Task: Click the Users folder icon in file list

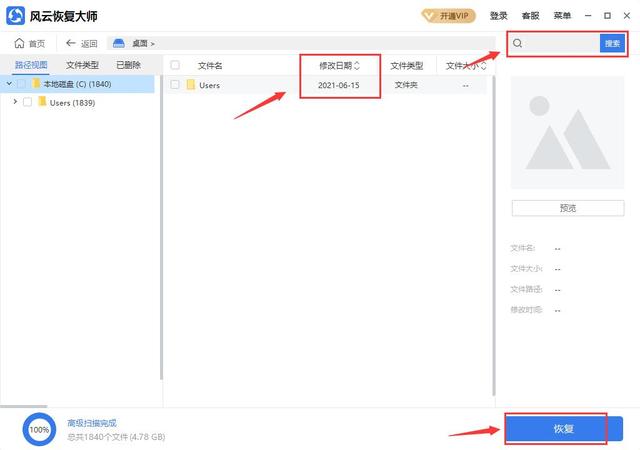Action: click(191, 84)
